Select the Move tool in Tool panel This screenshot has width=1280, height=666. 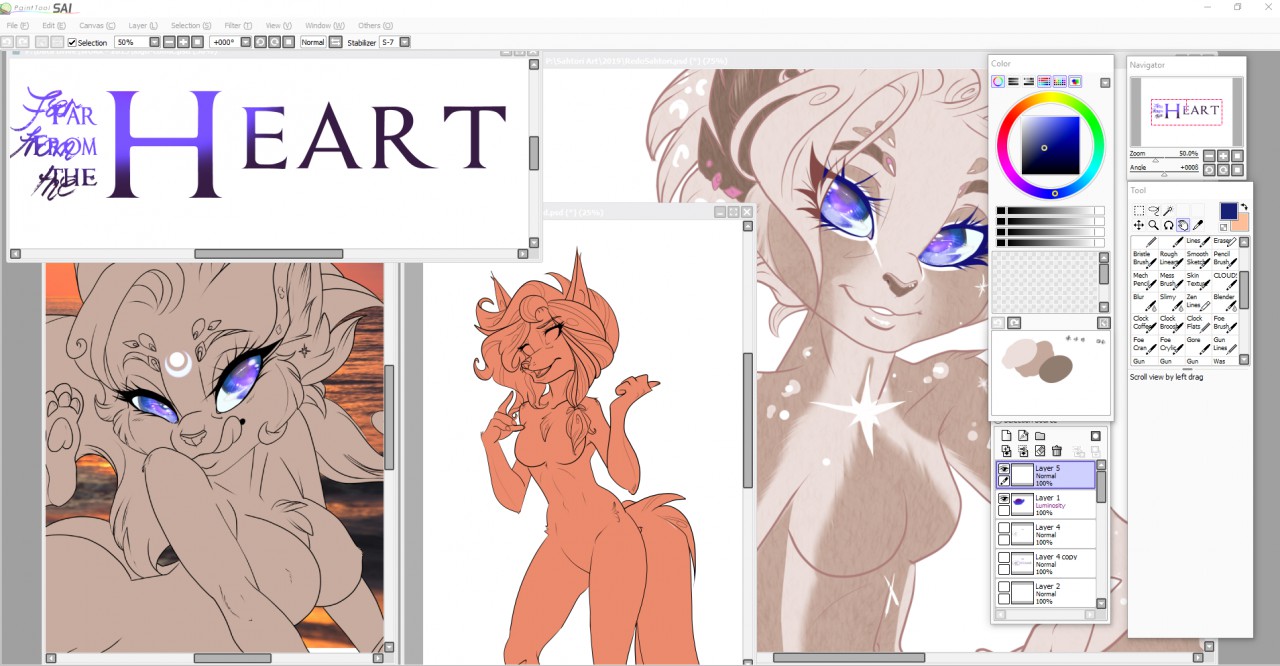coord(1139,225)
